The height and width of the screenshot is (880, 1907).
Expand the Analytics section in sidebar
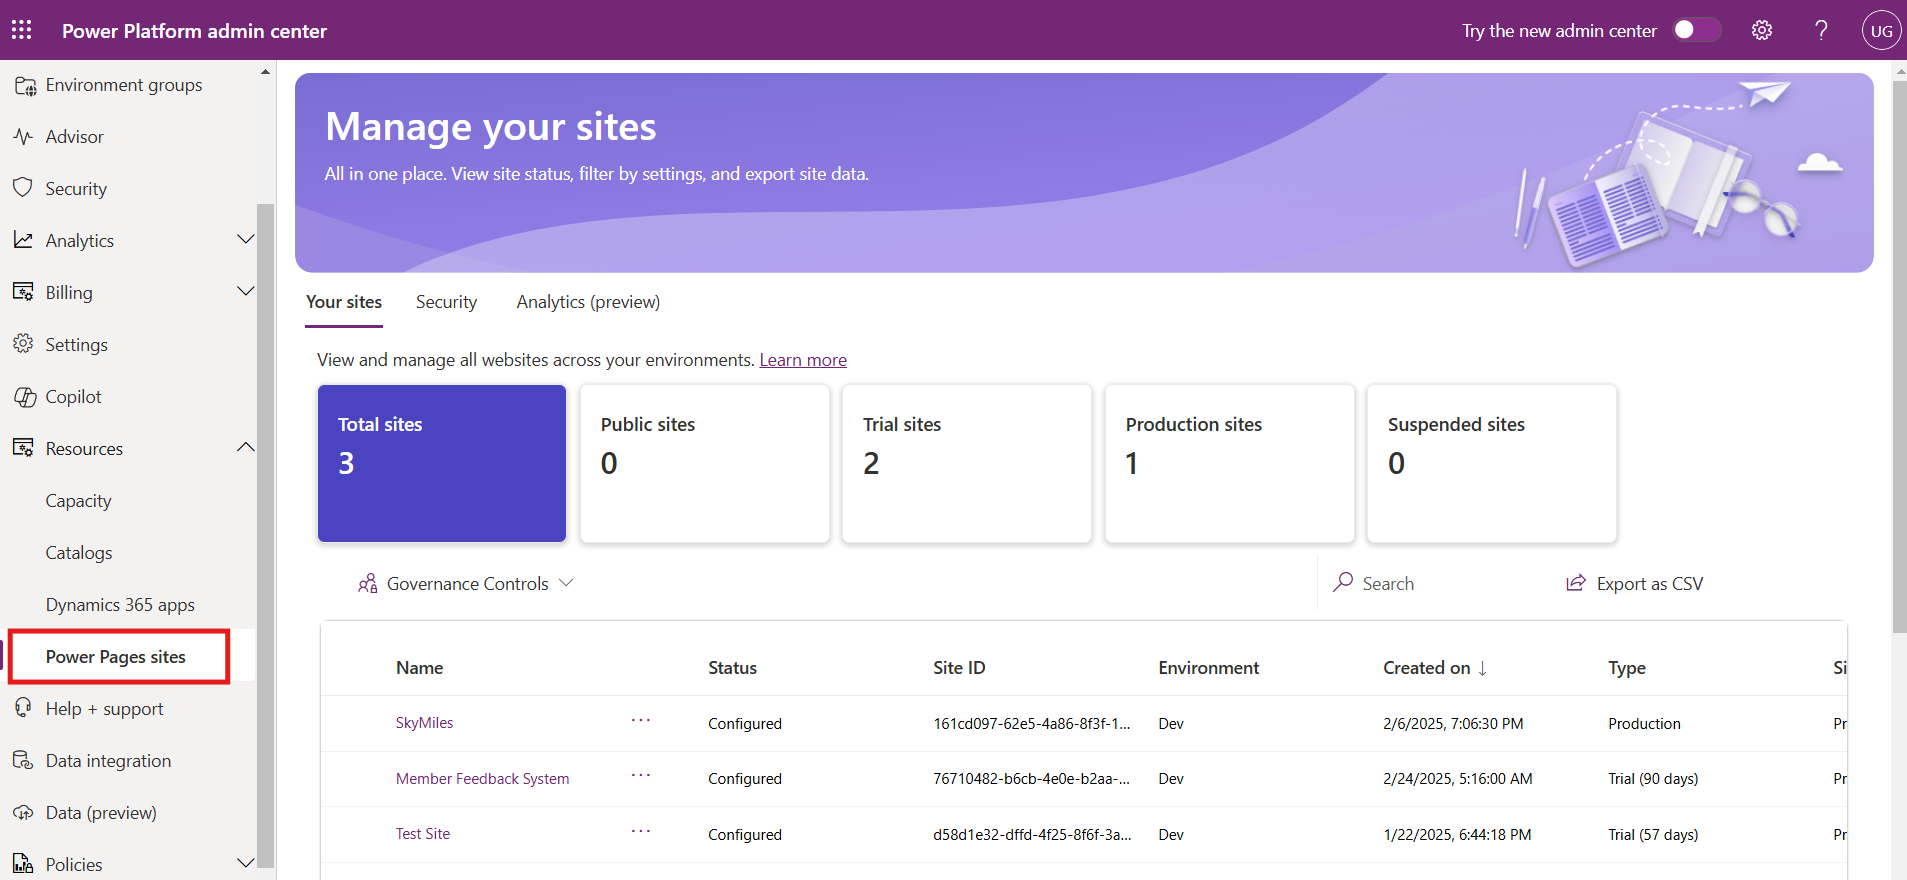[x=245, y=240]
